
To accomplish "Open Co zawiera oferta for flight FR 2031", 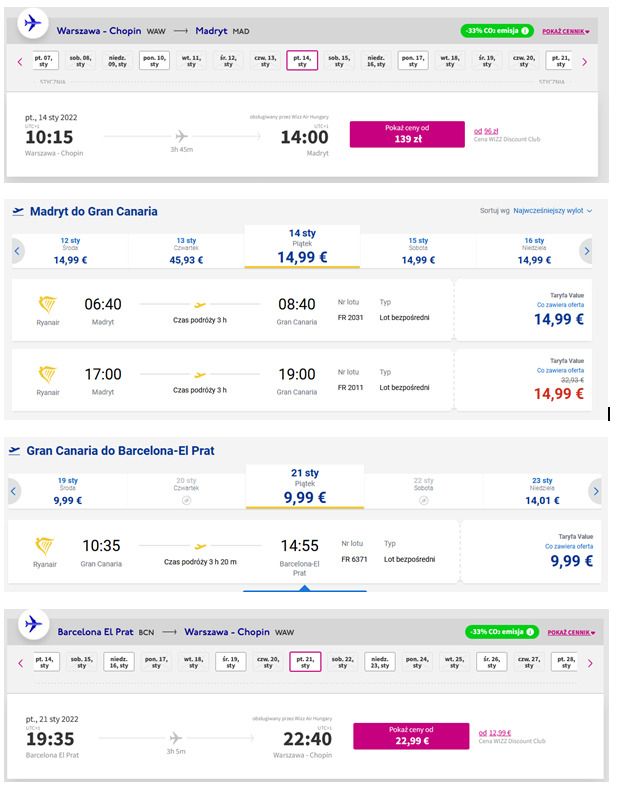I will coord(560,305).
